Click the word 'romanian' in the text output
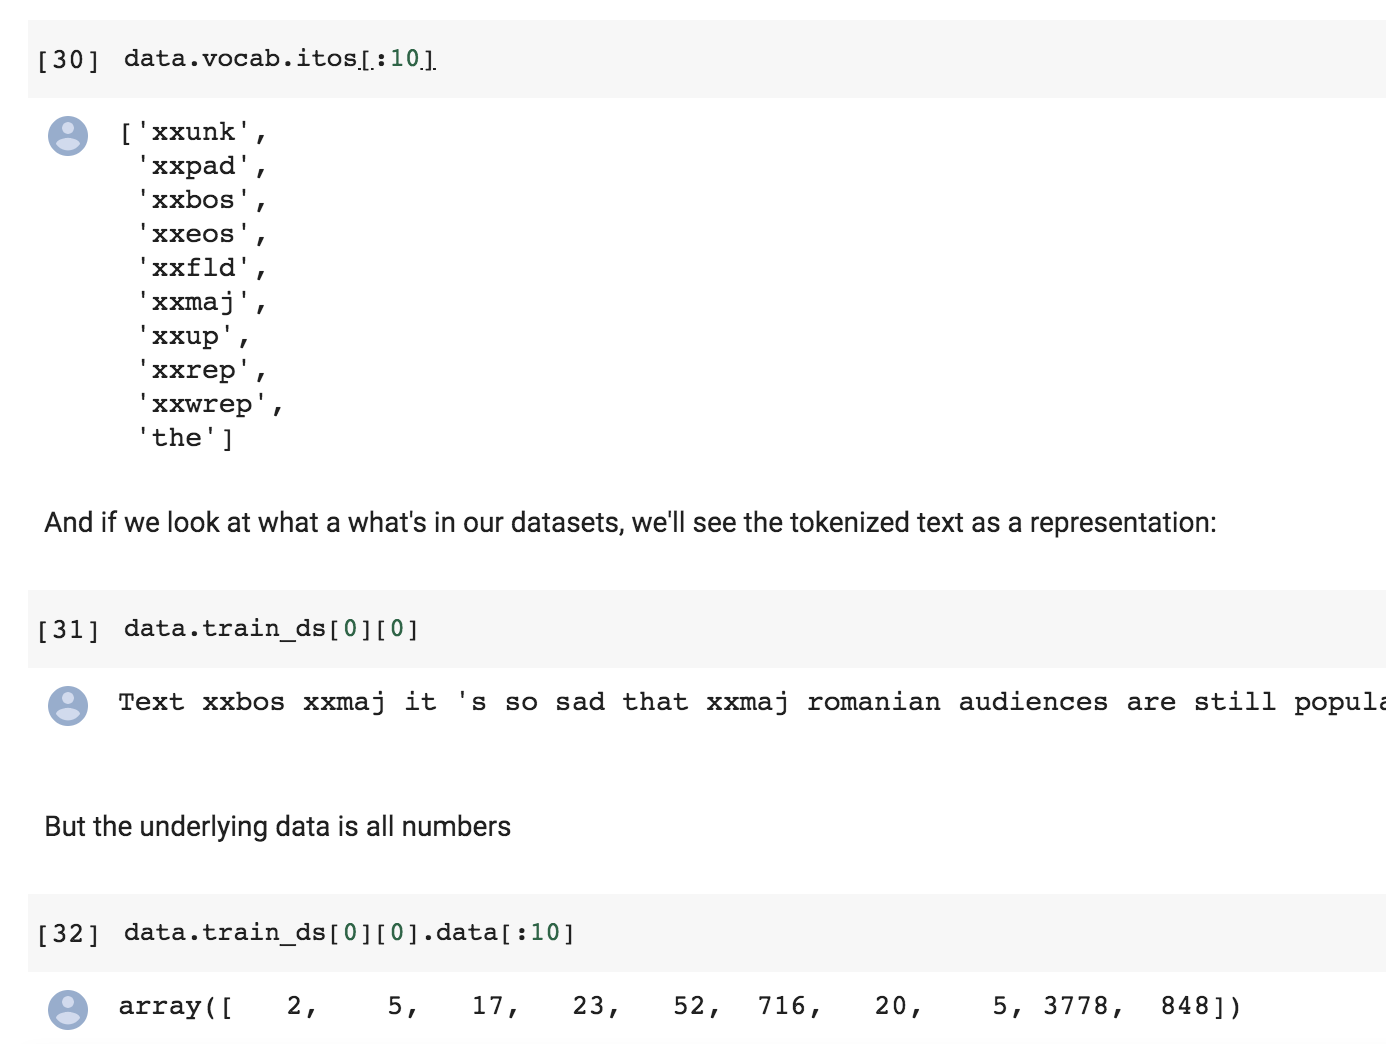This screenshot has height=1044, width=1386. (x=873, y=702)
